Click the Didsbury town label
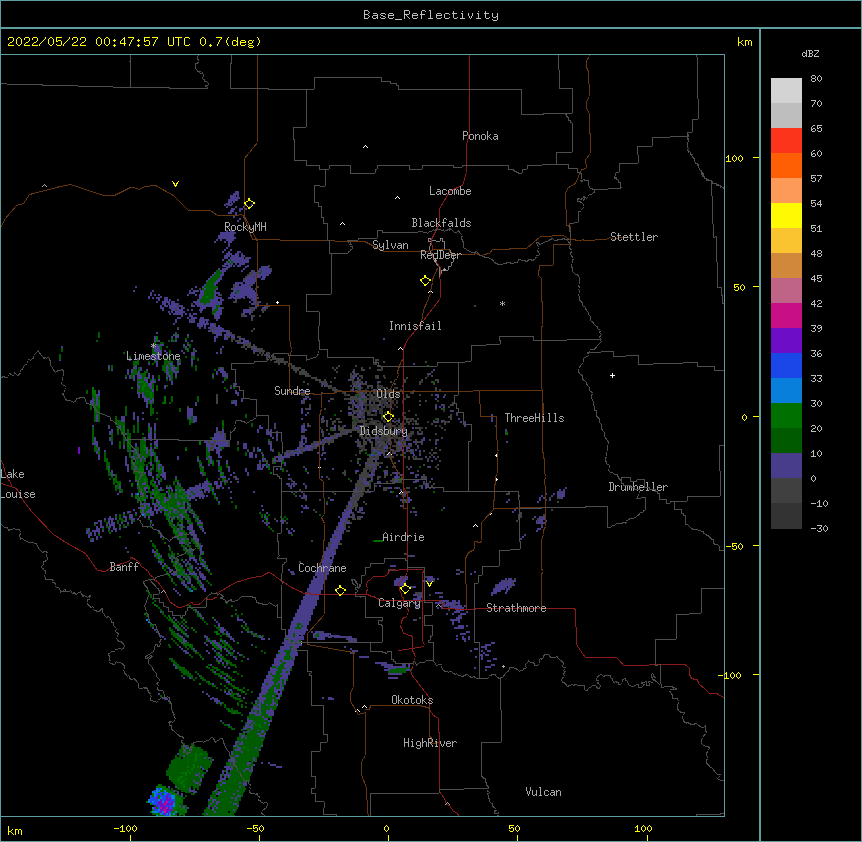This screenshot has height=842, width=862. click(x=383, y=431)
